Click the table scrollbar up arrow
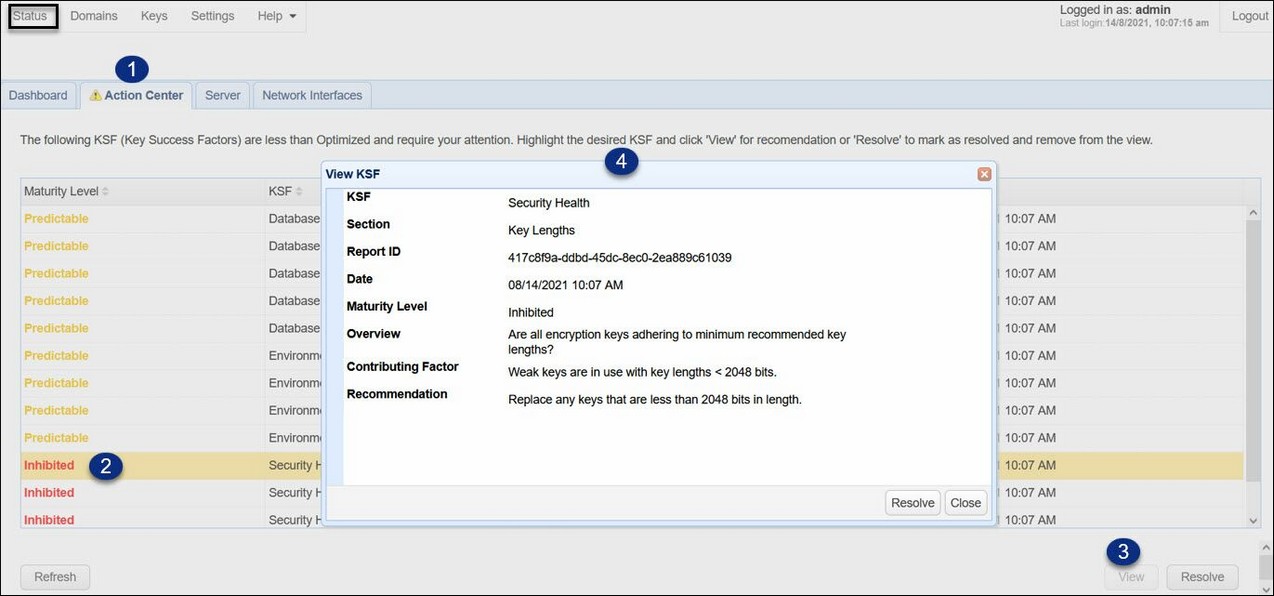This screenshot has height=596, width=1274. point(1253,213)
